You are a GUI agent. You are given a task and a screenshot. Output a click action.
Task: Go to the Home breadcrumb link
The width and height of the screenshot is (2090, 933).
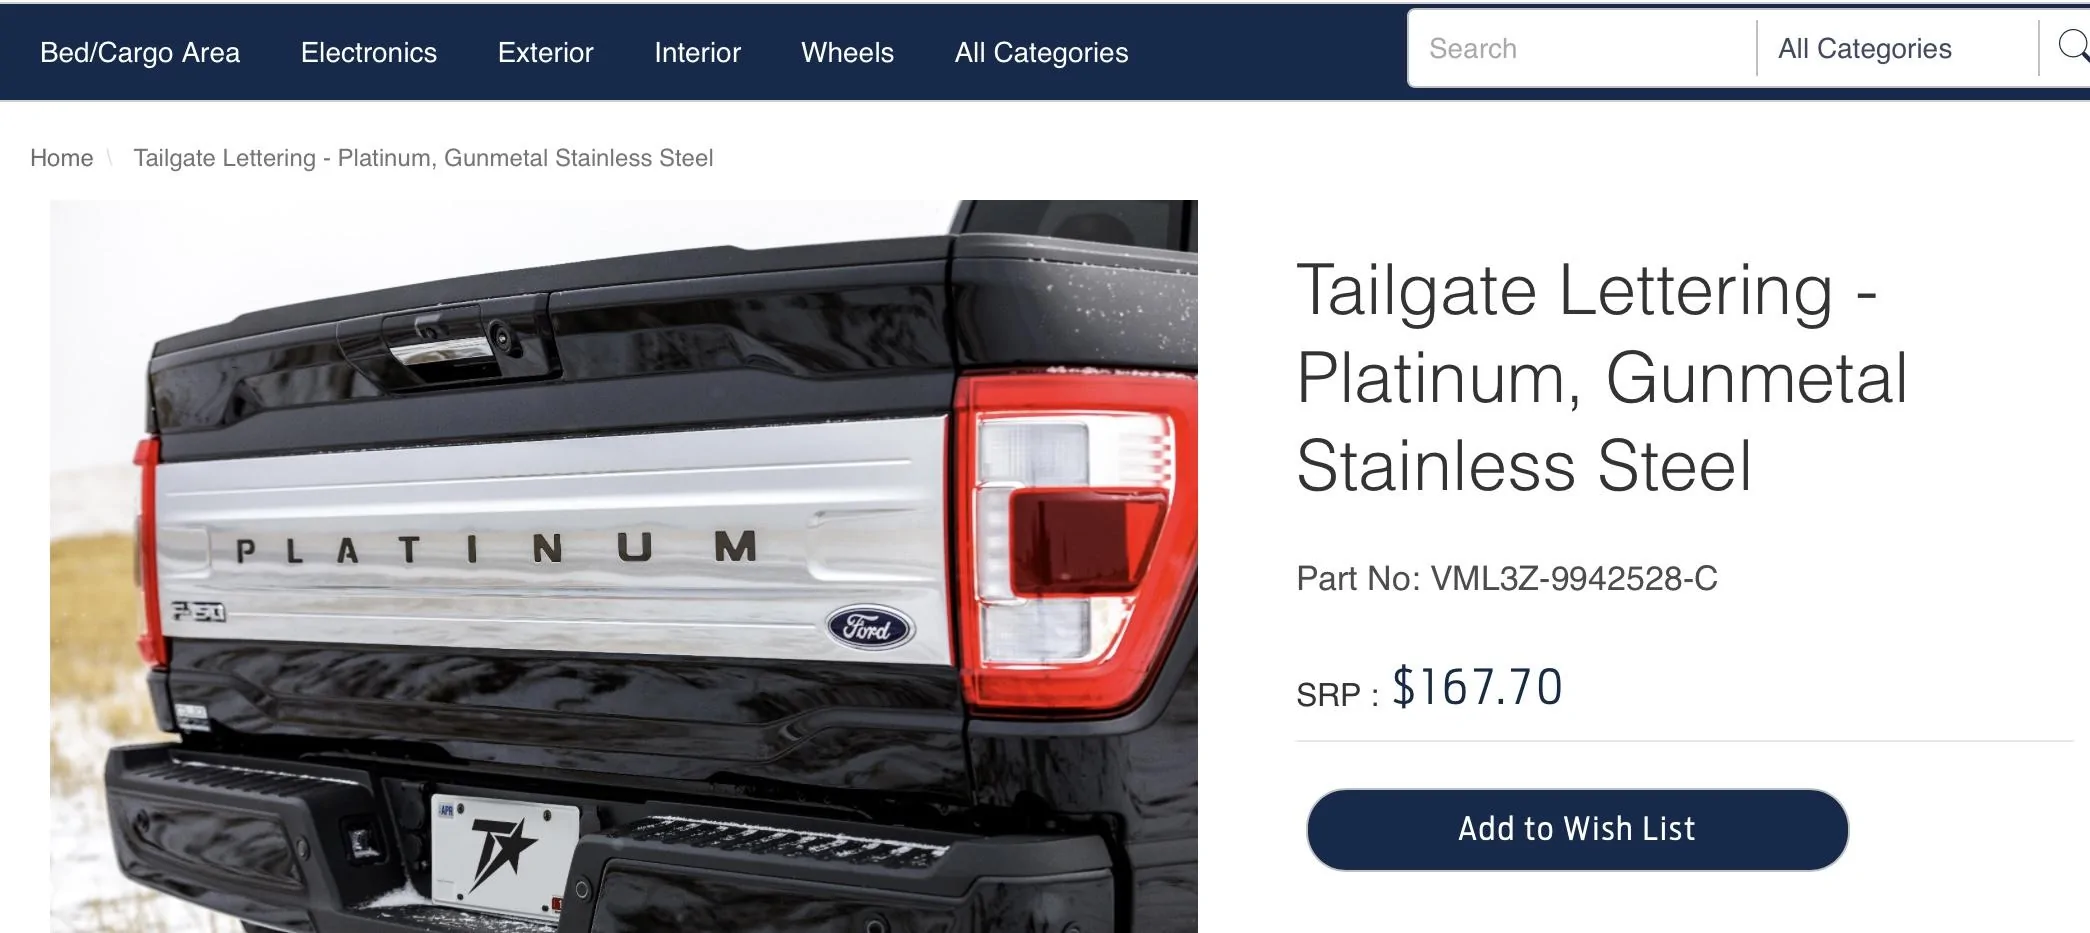[x=61, y=158]
